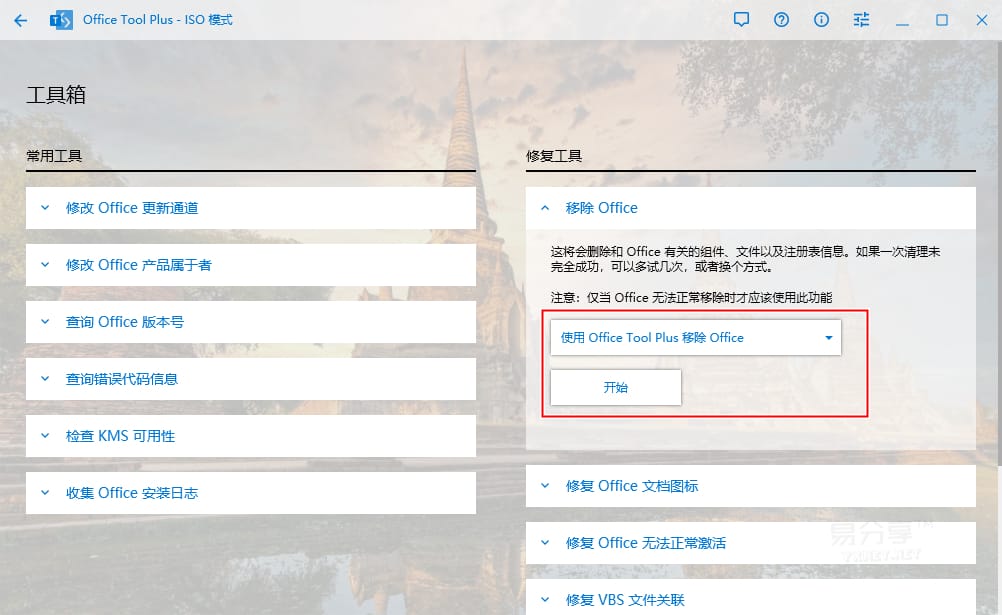Expand 收集 Office 安装日志 section
1002x615 pixels.
pos(250,493)
